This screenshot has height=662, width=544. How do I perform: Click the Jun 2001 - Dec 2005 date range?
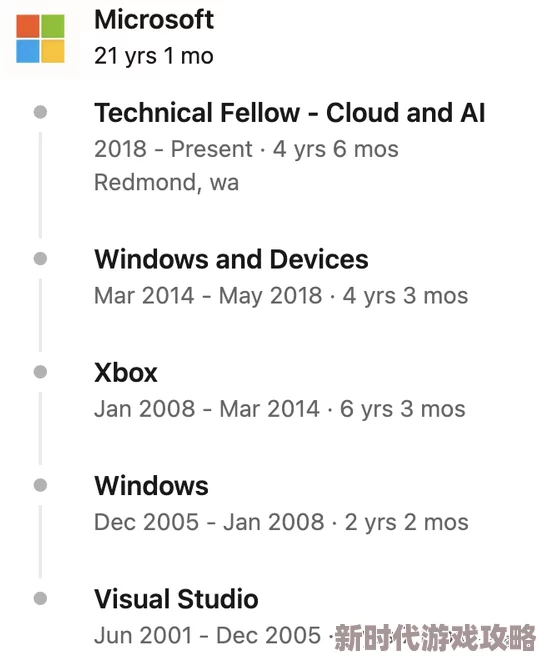point(207,635)
